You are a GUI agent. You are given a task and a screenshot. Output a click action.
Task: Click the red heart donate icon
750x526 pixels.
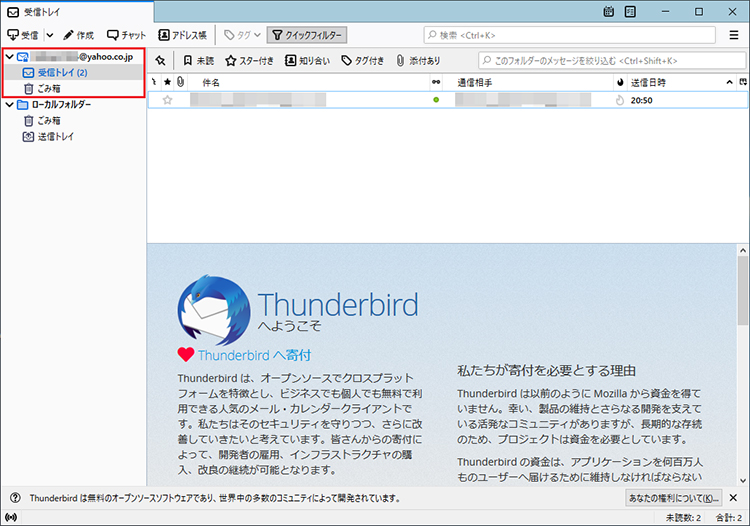coord(186,354)
